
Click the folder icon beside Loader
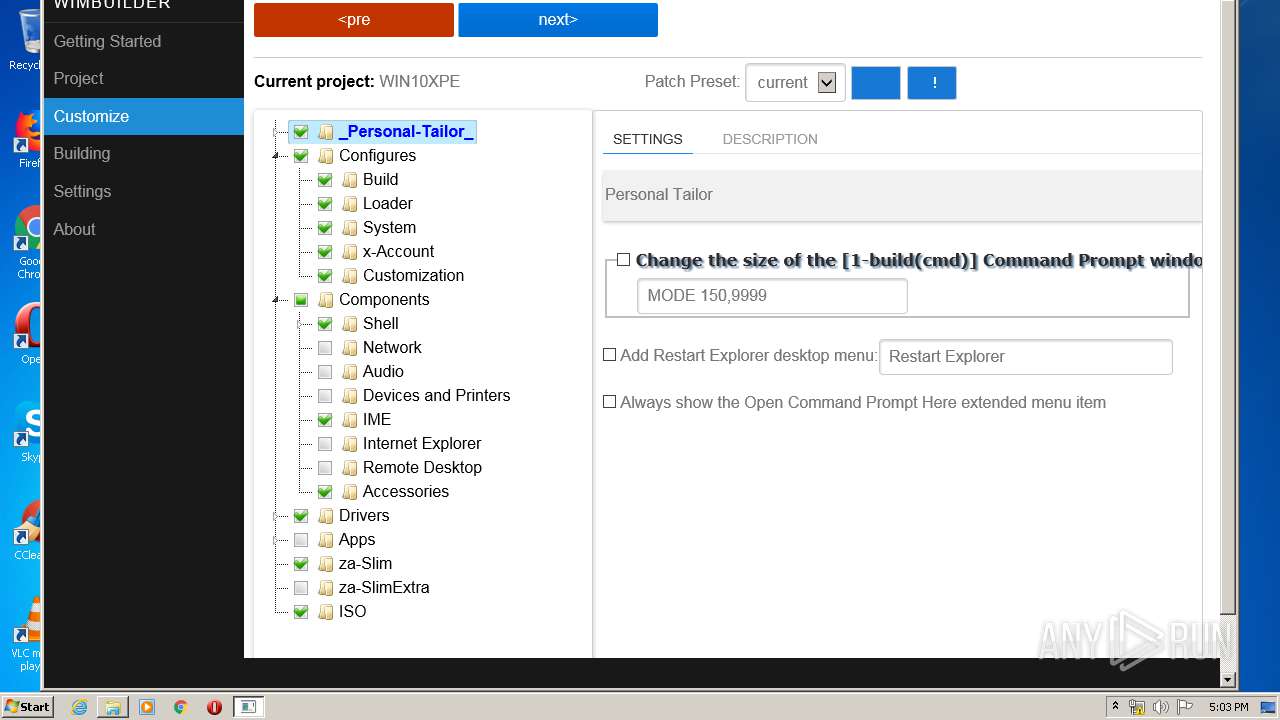(349, 204)
